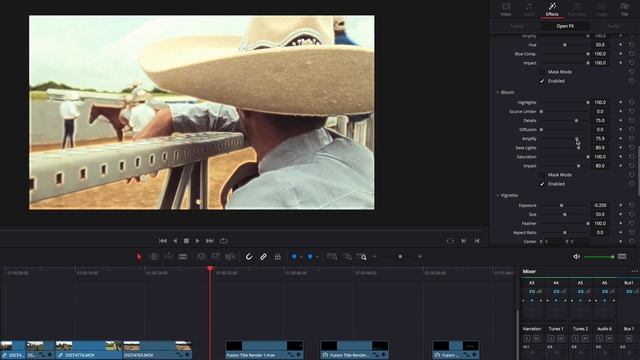Add keyframe for Vignette Feather
The width and height of the screenshot is (640, 360).
(x=621, y=224)
